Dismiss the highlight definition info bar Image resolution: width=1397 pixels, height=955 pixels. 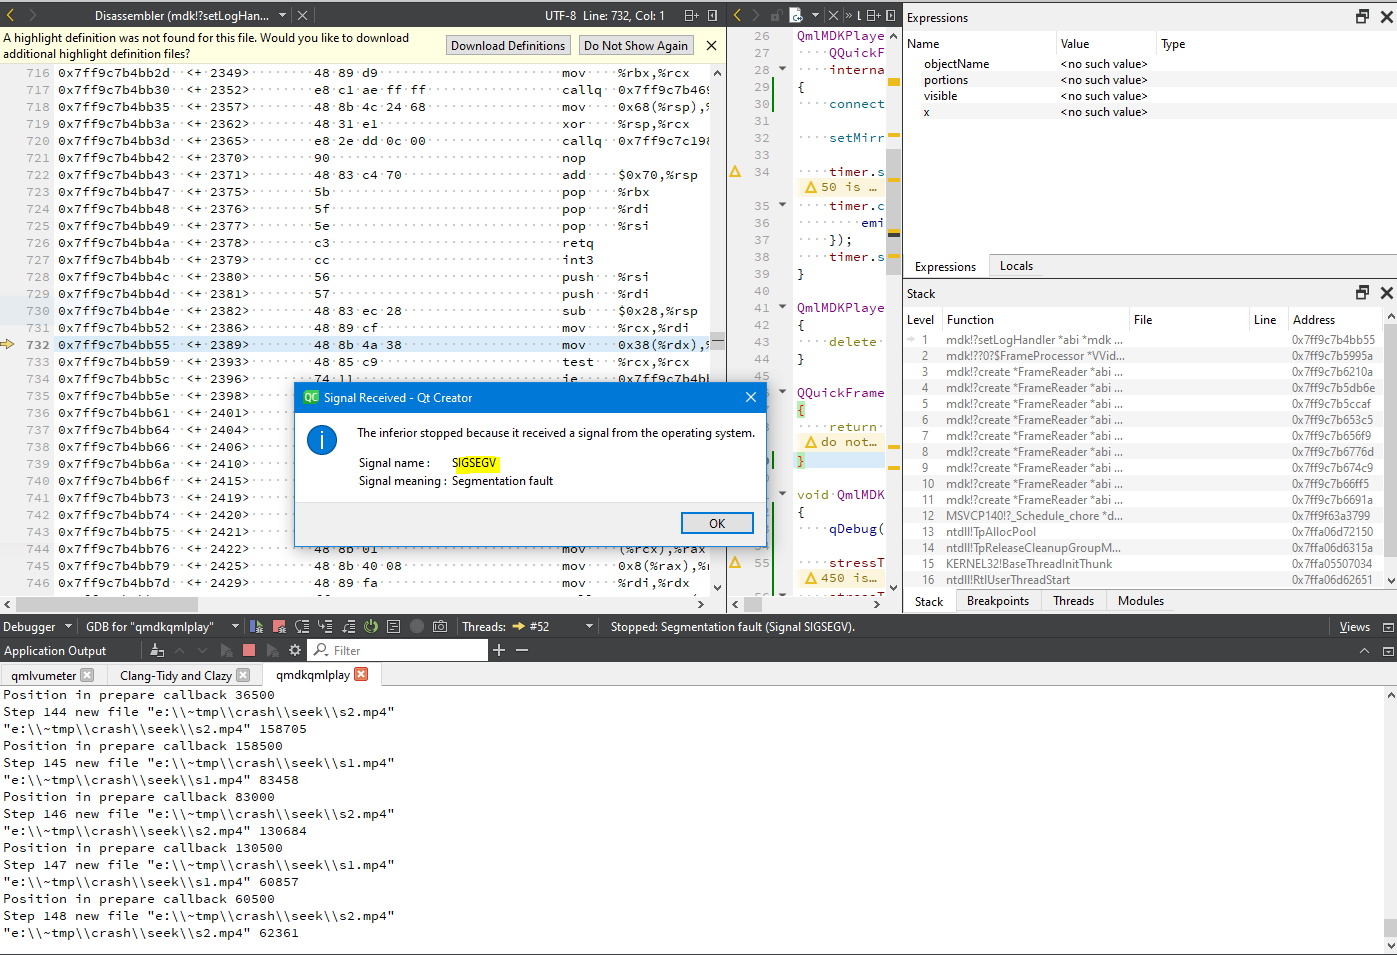[x=711, y=45]
